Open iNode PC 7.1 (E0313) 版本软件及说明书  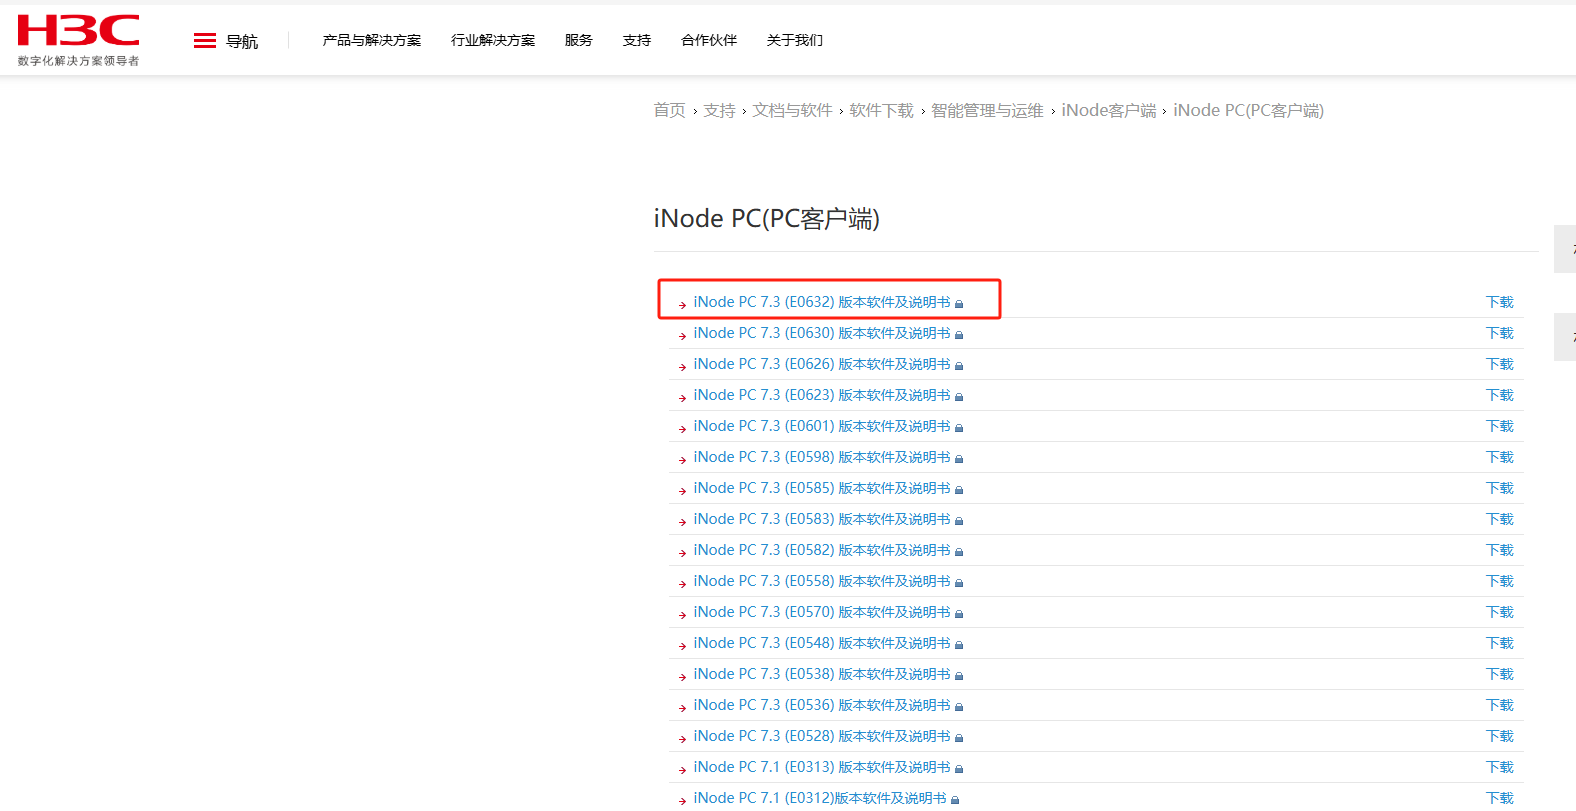click(x=822, y=767)
